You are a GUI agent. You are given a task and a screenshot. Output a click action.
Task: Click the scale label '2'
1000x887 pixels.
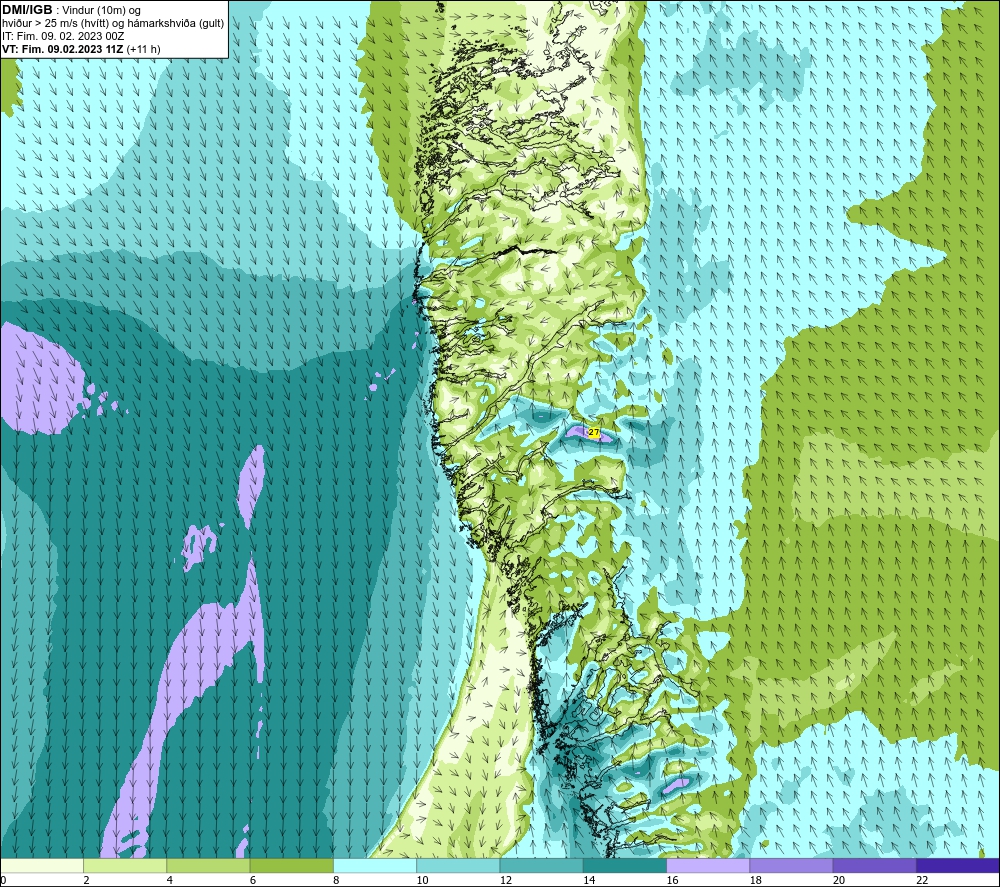point(86,880)
